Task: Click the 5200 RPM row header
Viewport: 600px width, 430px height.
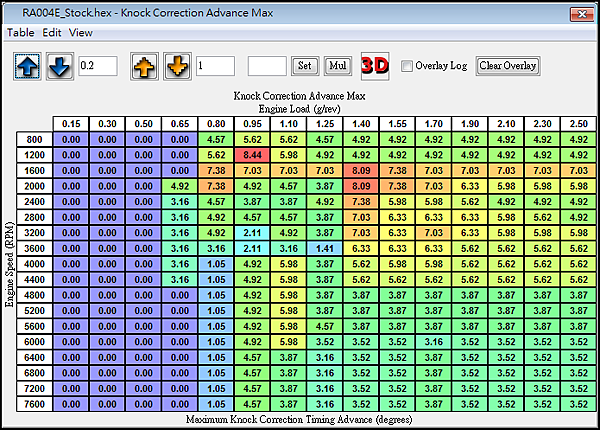Action: tap(34, 311)
